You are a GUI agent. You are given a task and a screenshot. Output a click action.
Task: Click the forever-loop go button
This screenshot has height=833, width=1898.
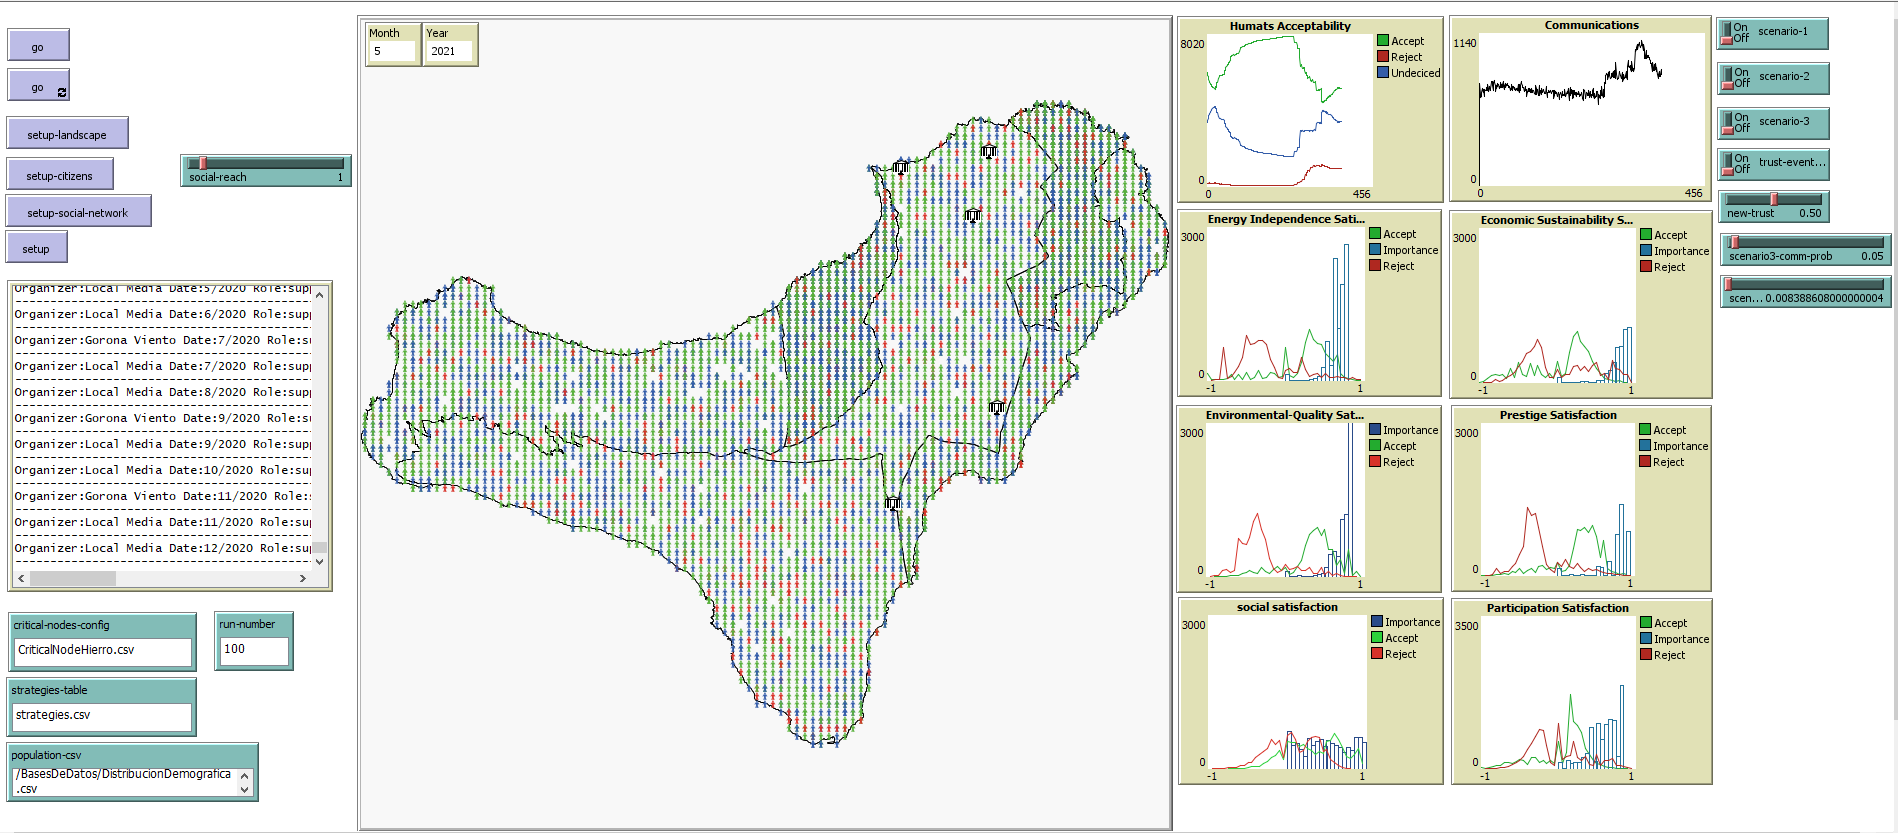tap(38, 87)
